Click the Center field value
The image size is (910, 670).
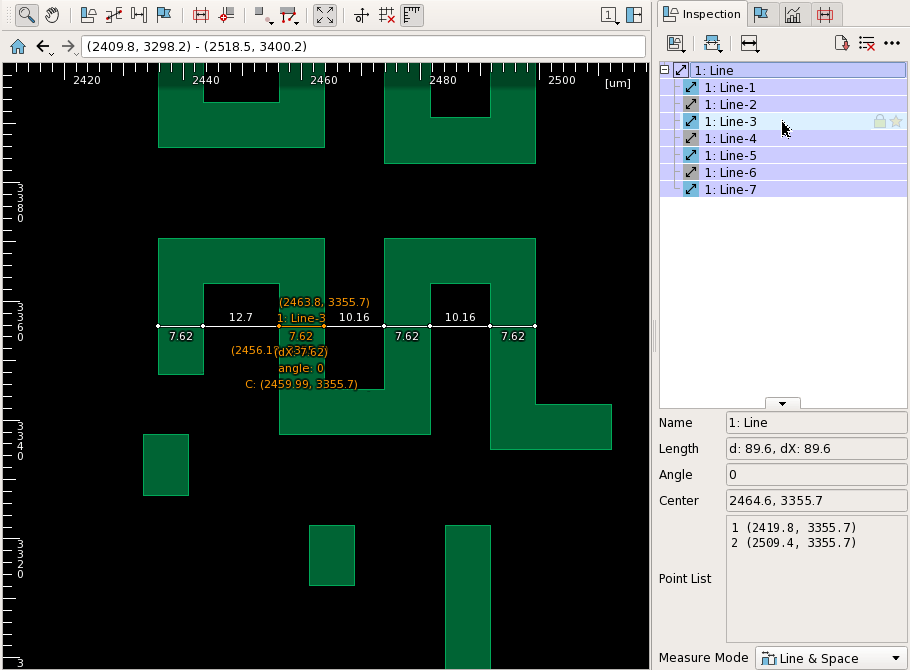click(x=816, y=500)
